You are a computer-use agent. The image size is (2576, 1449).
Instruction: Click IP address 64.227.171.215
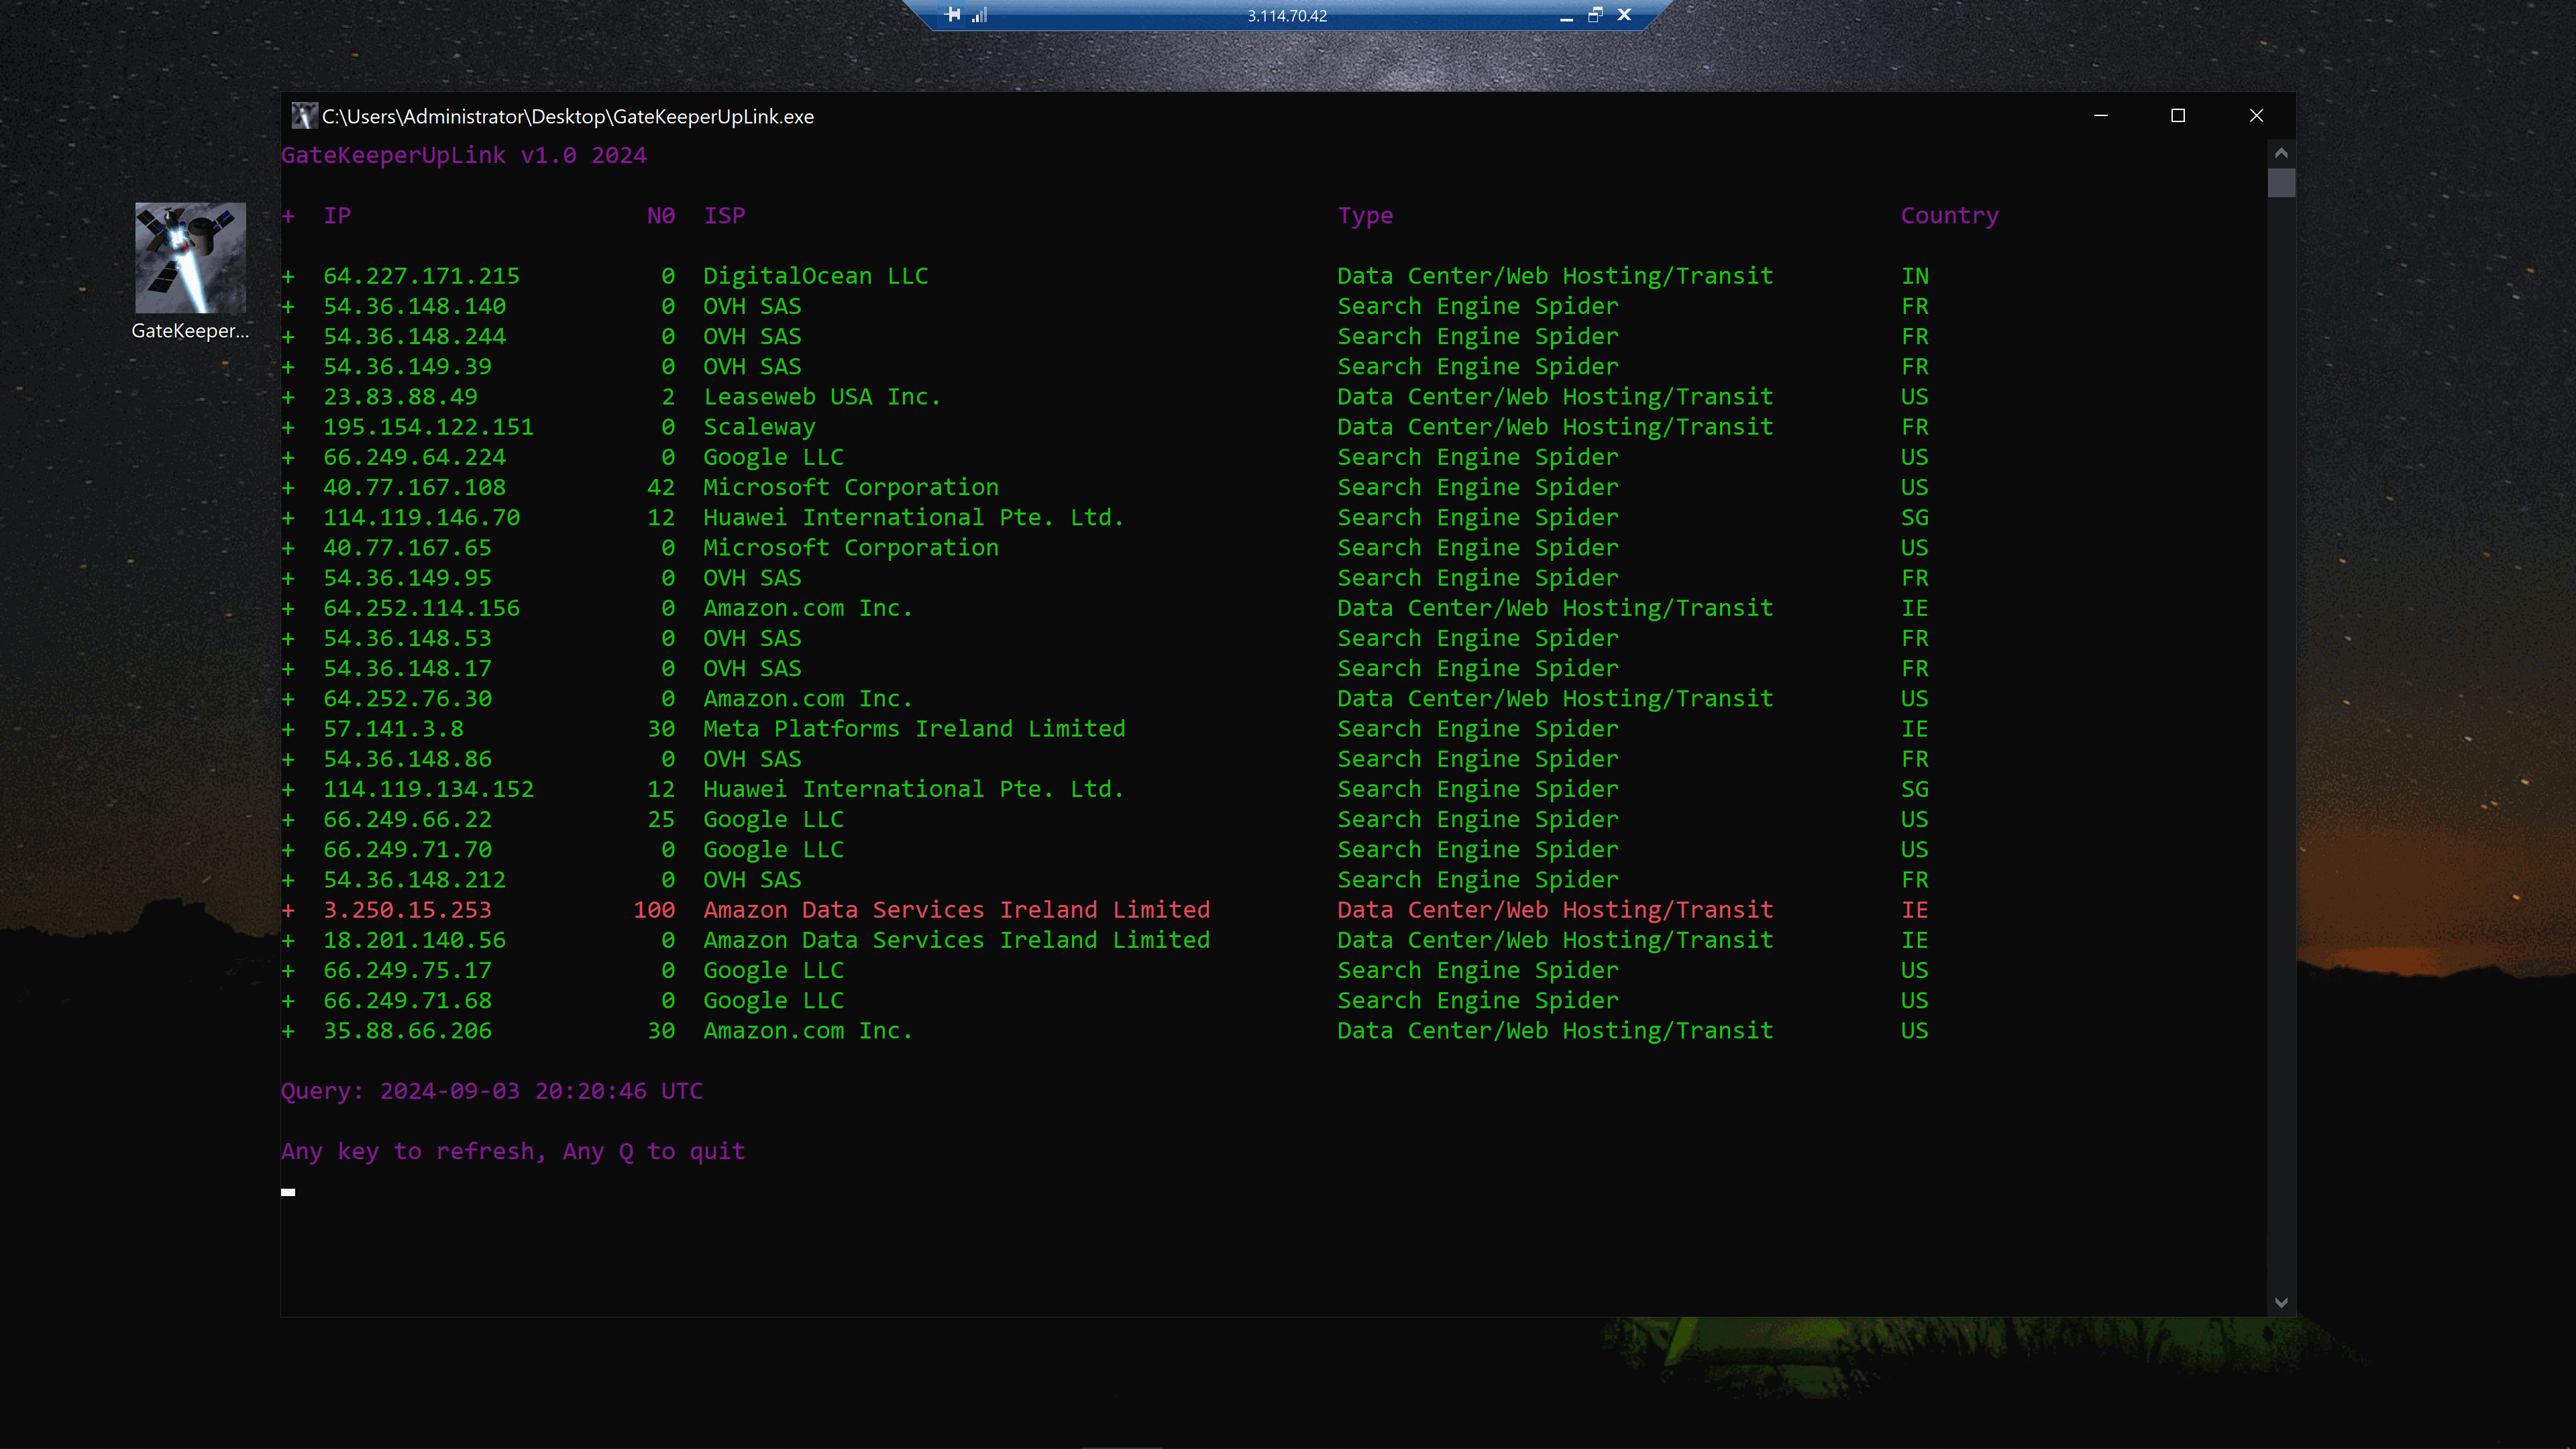click(421, 276)
